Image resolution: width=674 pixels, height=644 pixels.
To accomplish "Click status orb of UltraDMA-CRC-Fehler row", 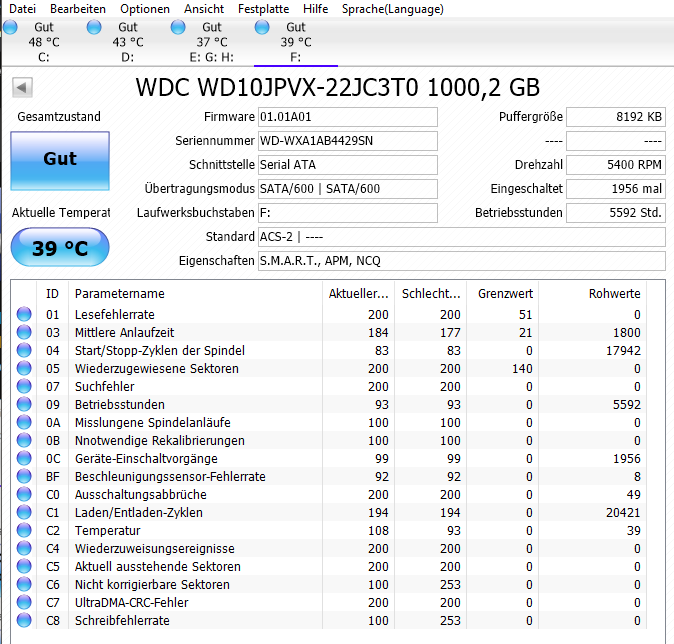I will [24, 603].
